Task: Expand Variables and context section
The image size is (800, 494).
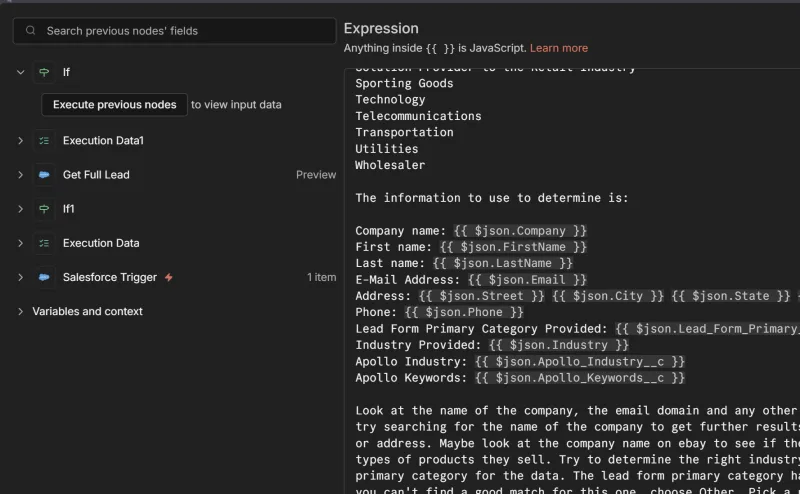Action: click(x=20, y=311)
